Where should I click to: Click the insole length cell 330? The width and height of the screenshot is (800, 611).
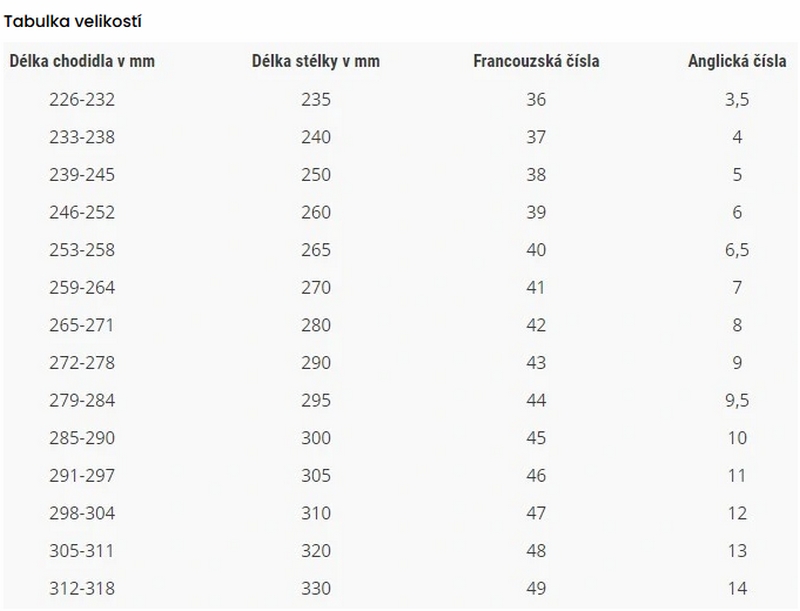coord(315,589)
